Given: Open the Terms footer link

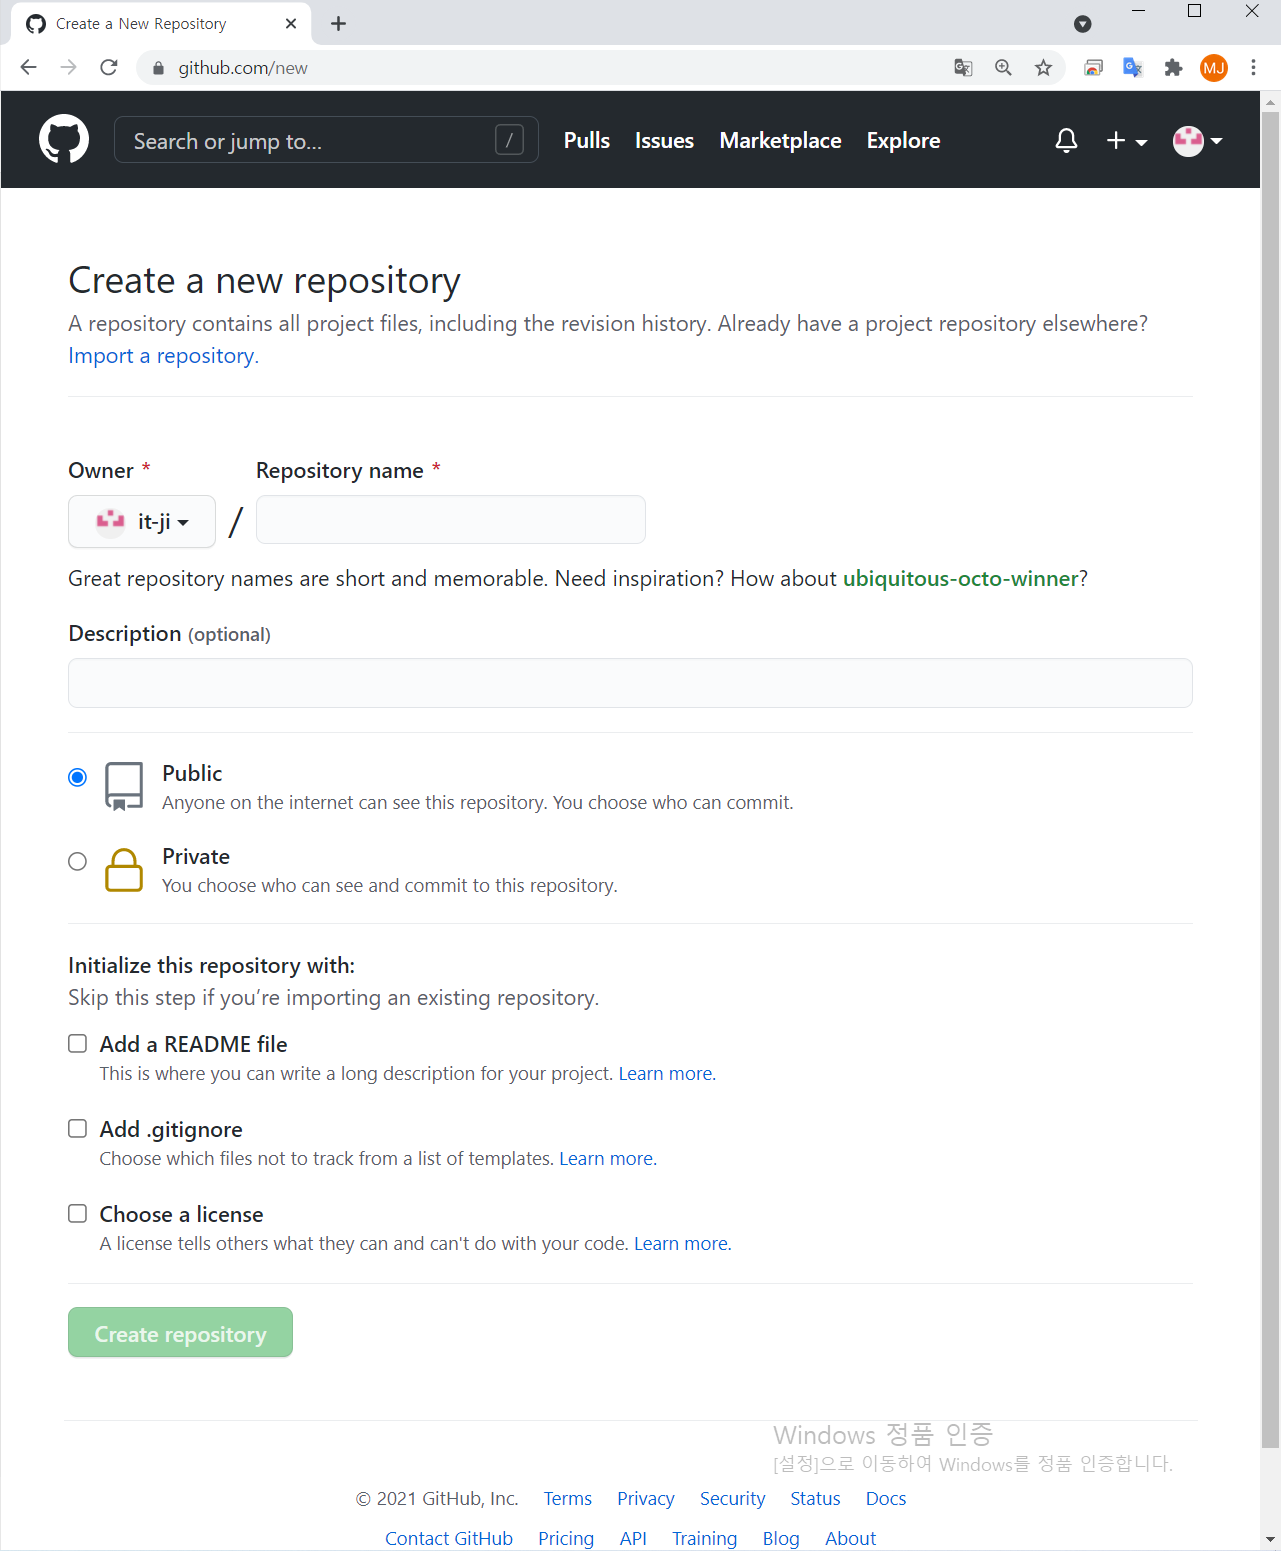Looking at the screenshot, I should tap(568, 1499).
